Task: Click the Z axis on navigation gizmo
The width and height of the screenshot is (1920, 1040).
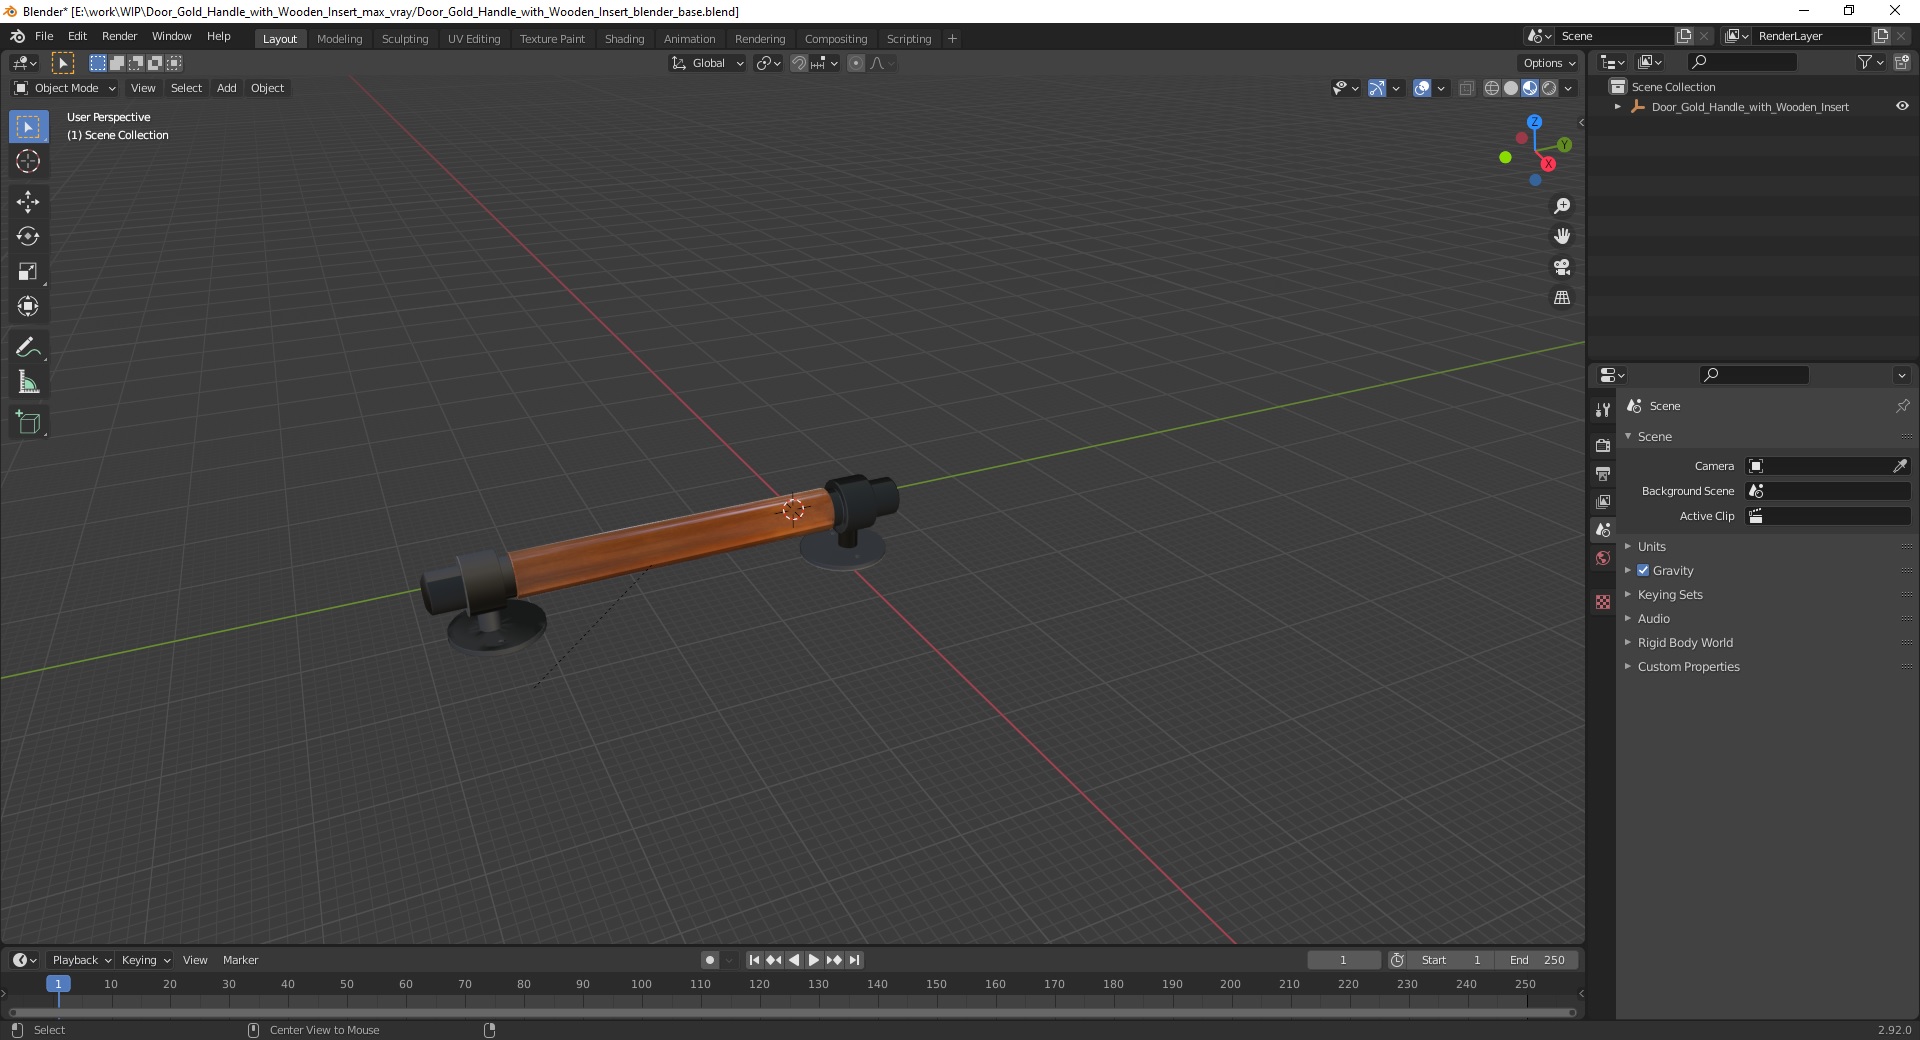Action: (1534, 122)
